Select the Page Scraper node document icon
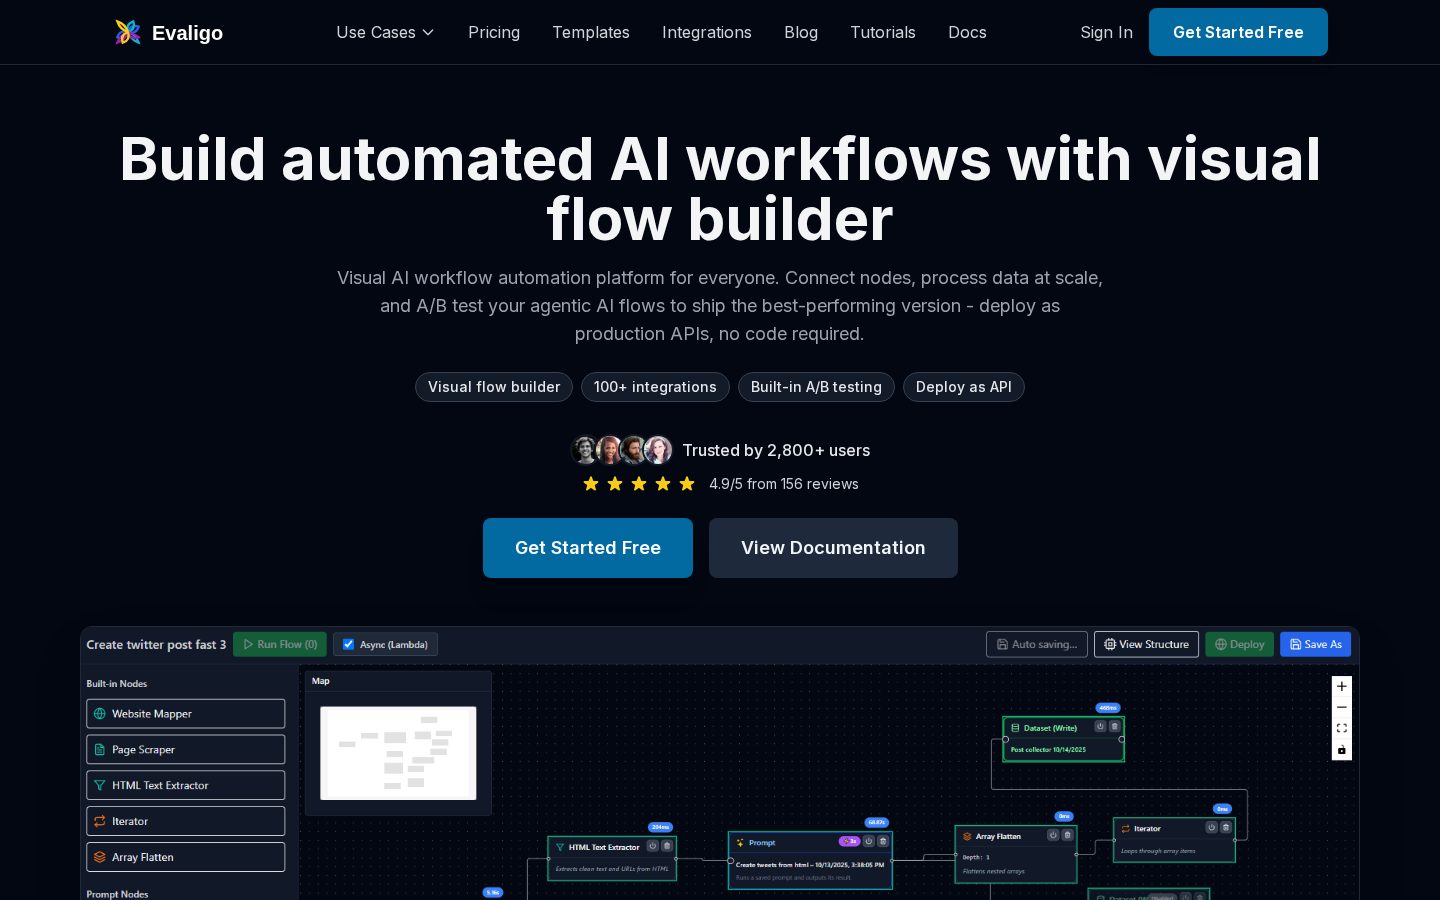Screen dimensions: 1440x900 100,750
